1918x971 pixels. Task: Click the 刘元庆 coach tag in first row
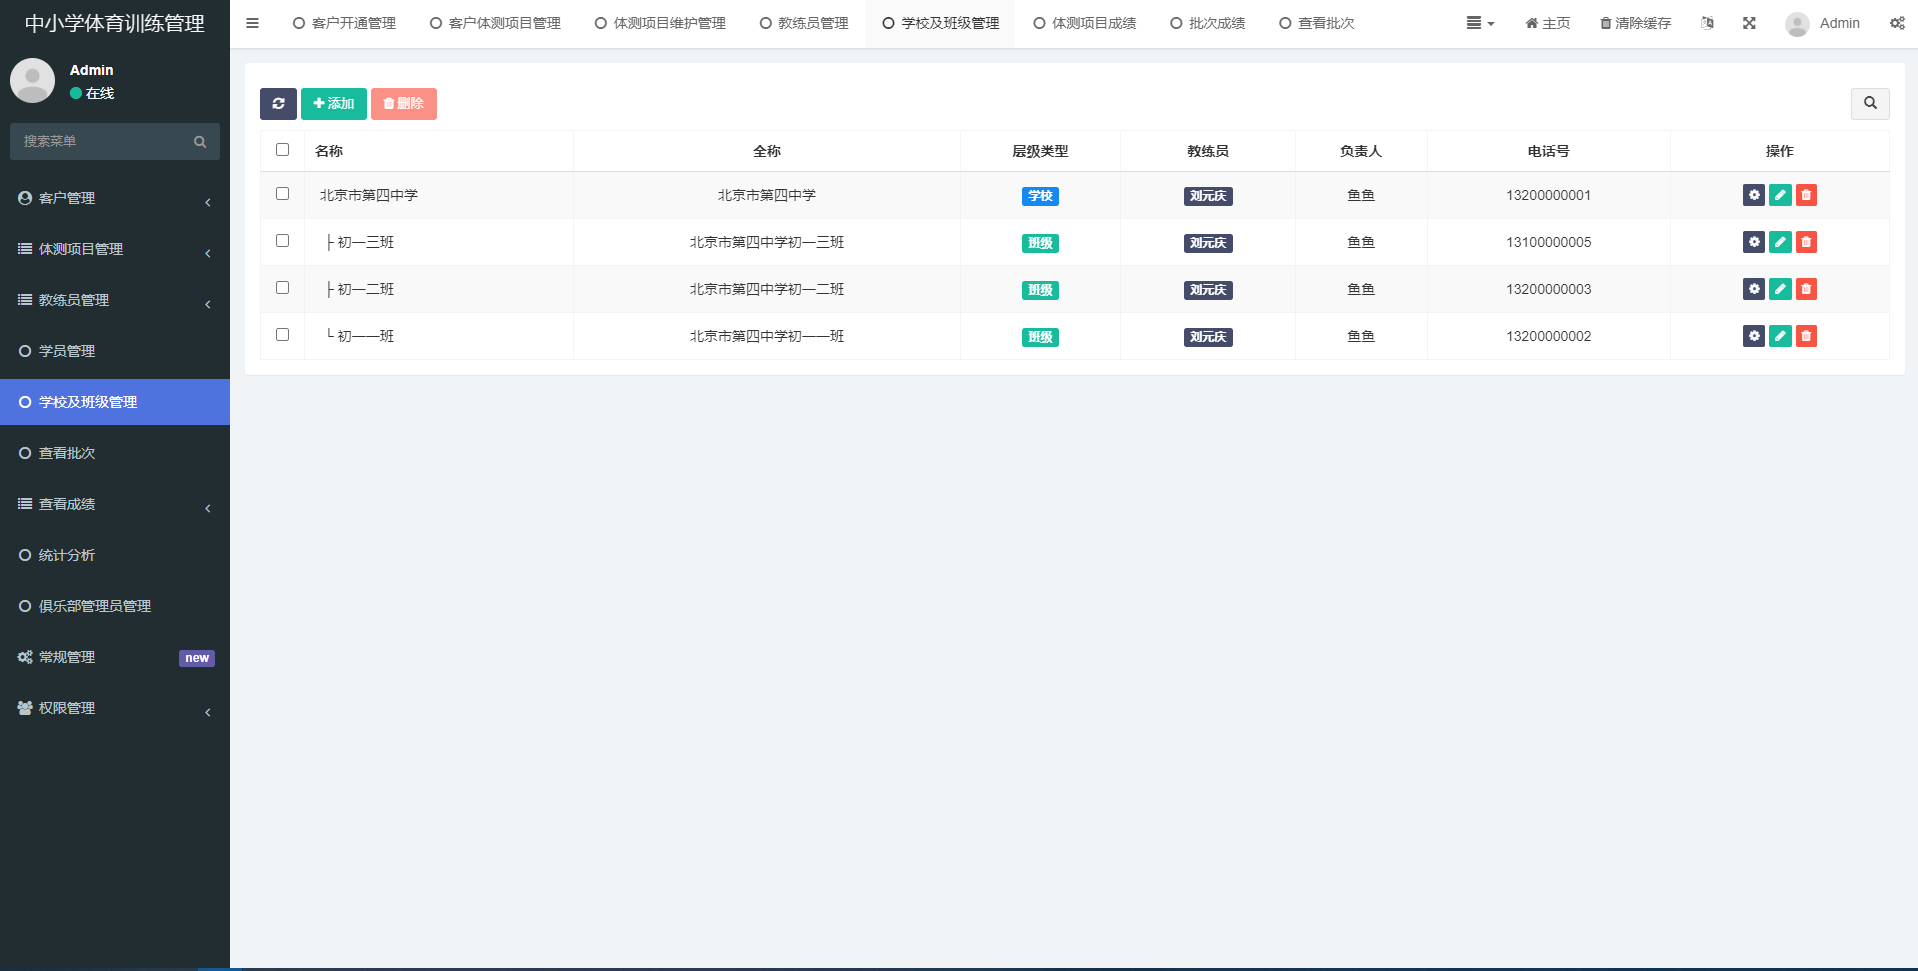click(1208, 197)
